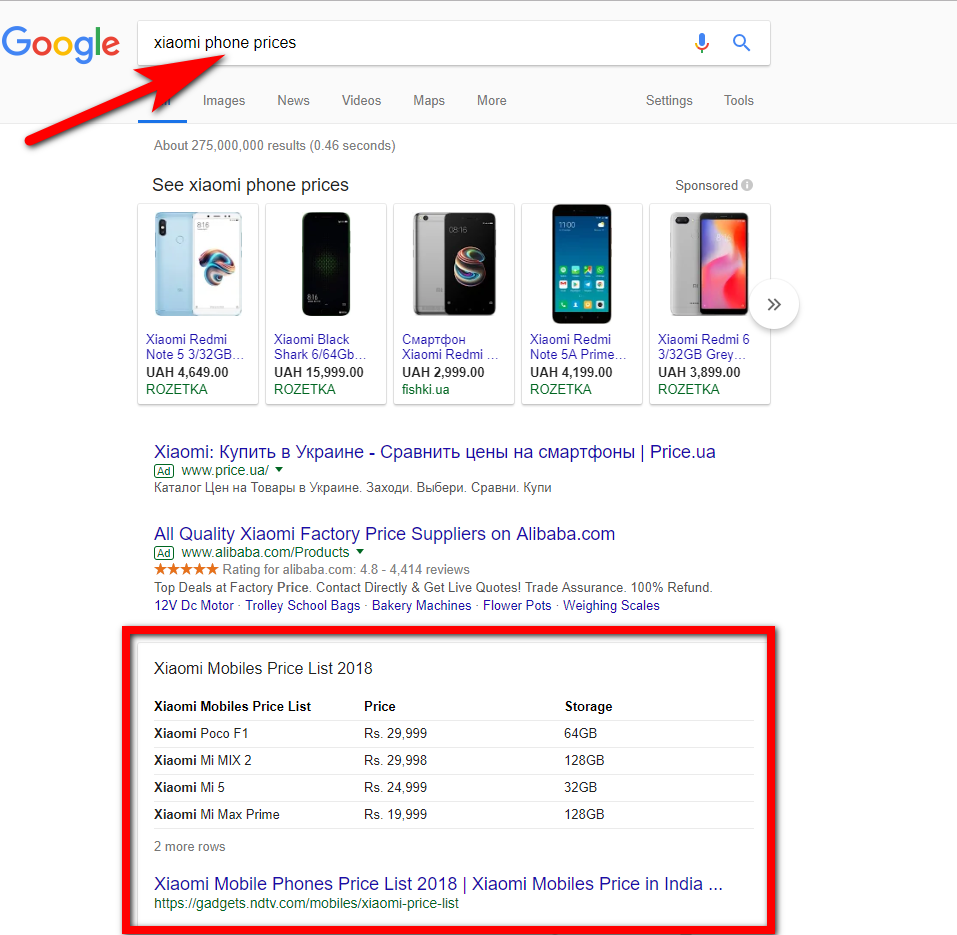Open the More search menu
This screenshot has width=957, height=935.
pyautogui.click(x=491, y=101)
